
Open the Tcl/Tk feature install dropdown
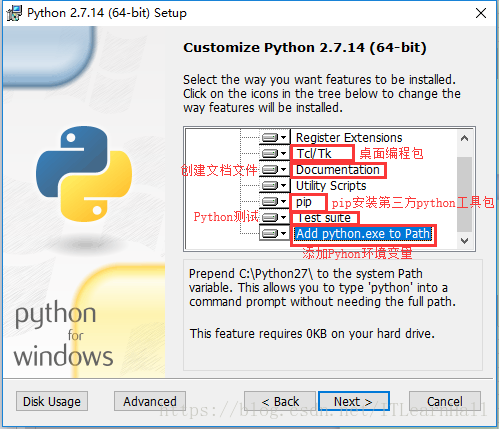point(274,153)
